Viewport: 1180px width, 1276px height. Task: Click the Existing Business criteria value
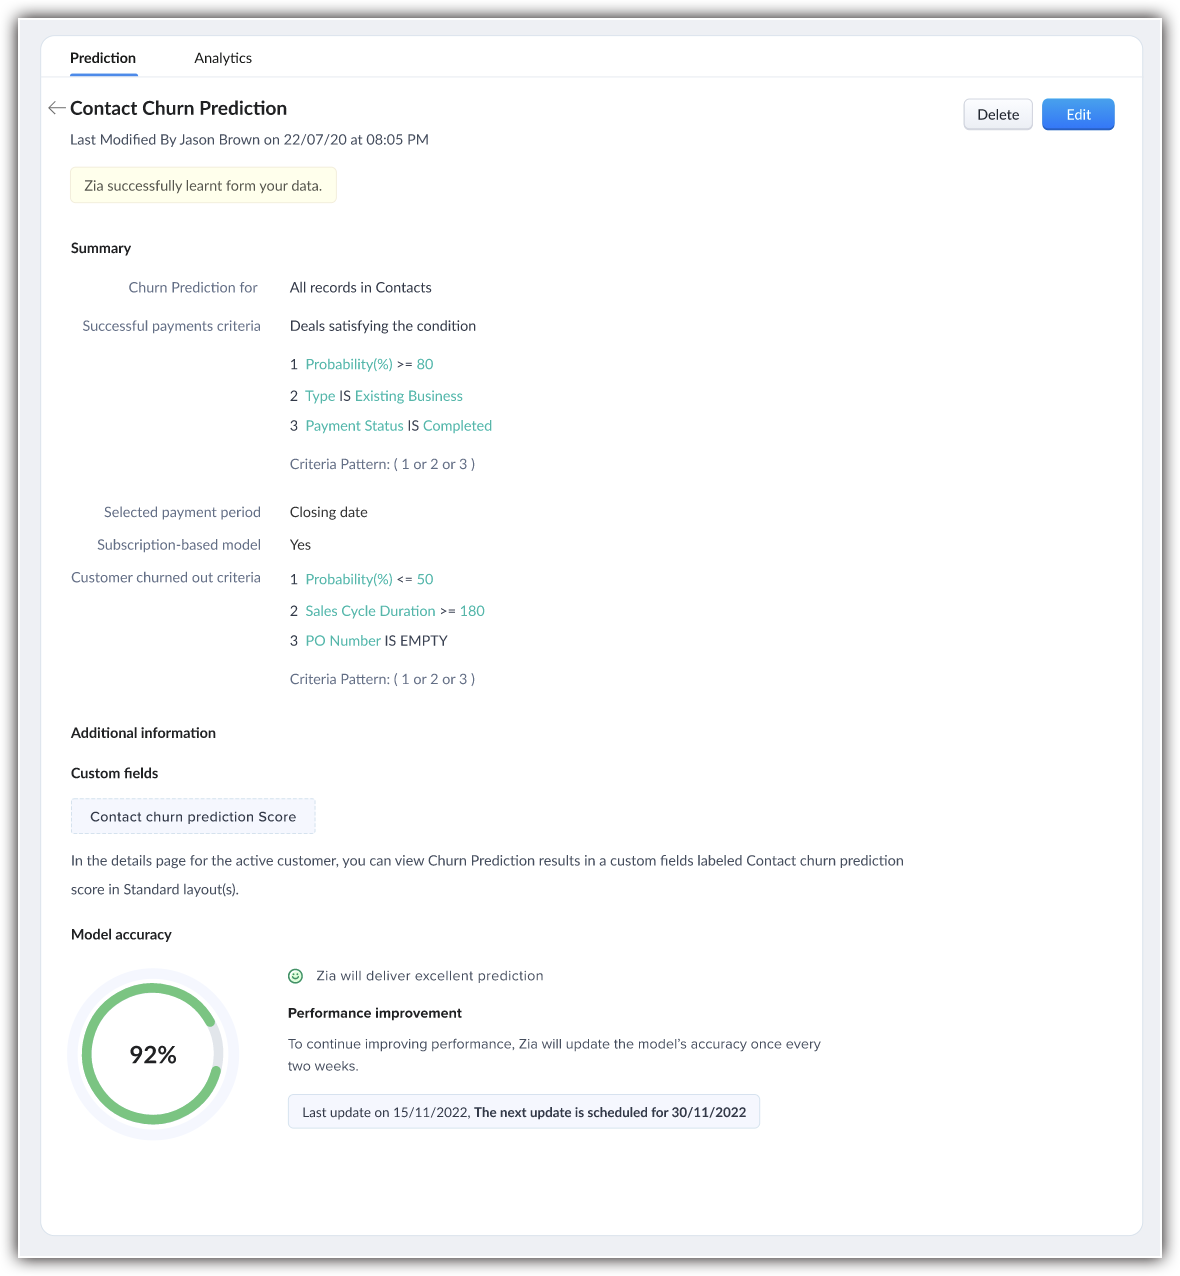tap(408, 396)
